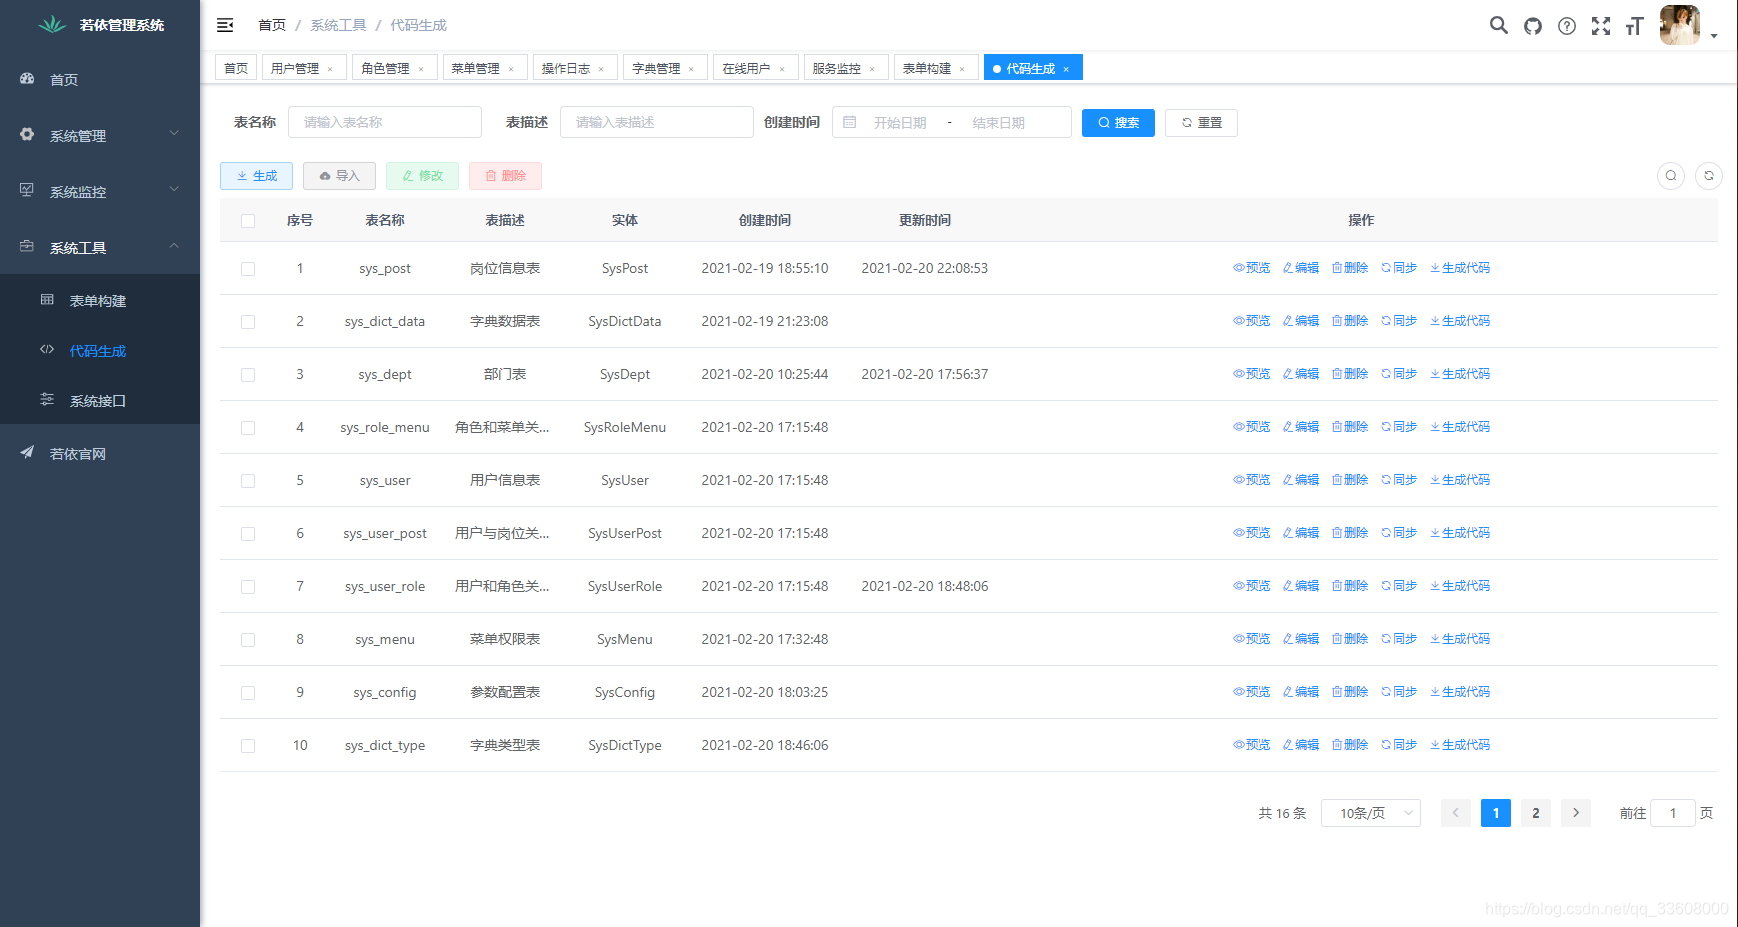Open 代码生成 in the sidebar
Image resolution: width=1738 pixels, height=927 pixels.
tap(100, 350)
